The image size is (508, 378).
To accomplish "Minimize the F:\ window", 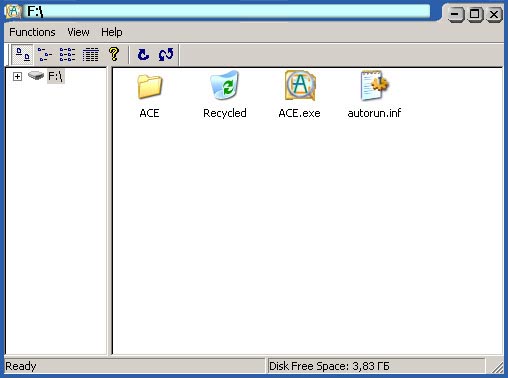I will click(x=455, y=14).
